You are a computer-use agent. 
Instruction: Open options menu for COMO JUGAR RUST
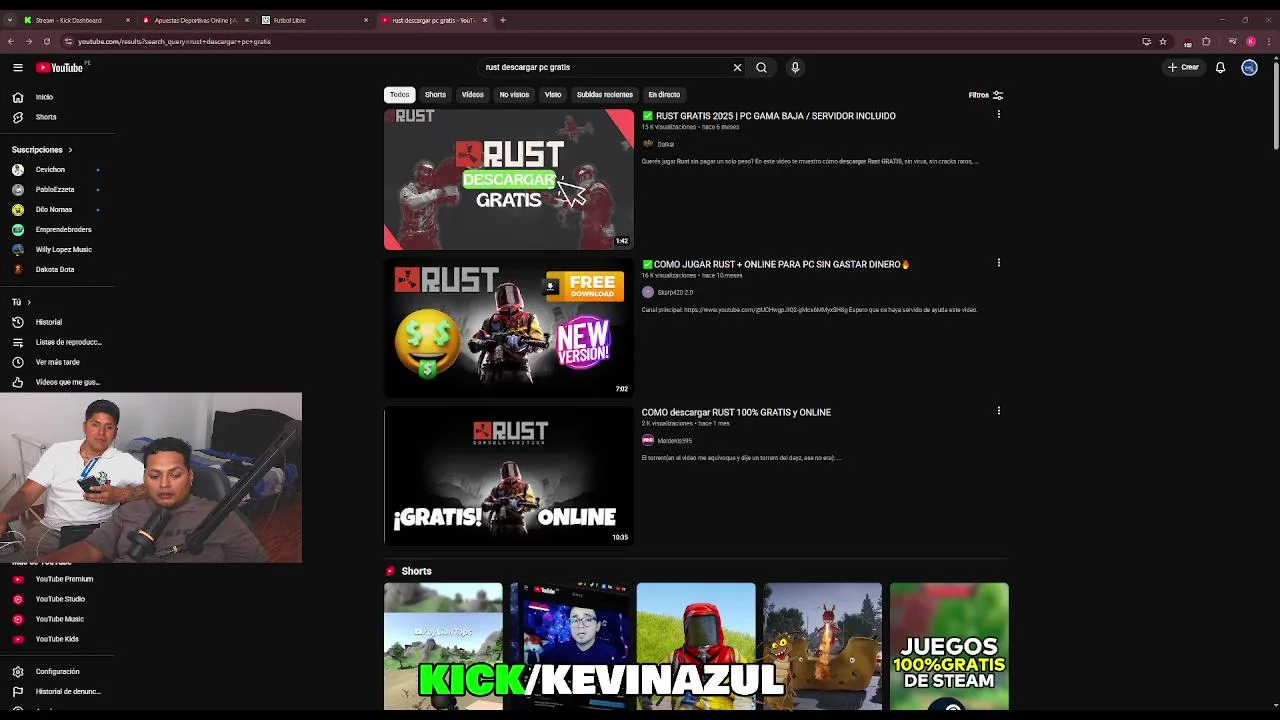coord(998,263)
